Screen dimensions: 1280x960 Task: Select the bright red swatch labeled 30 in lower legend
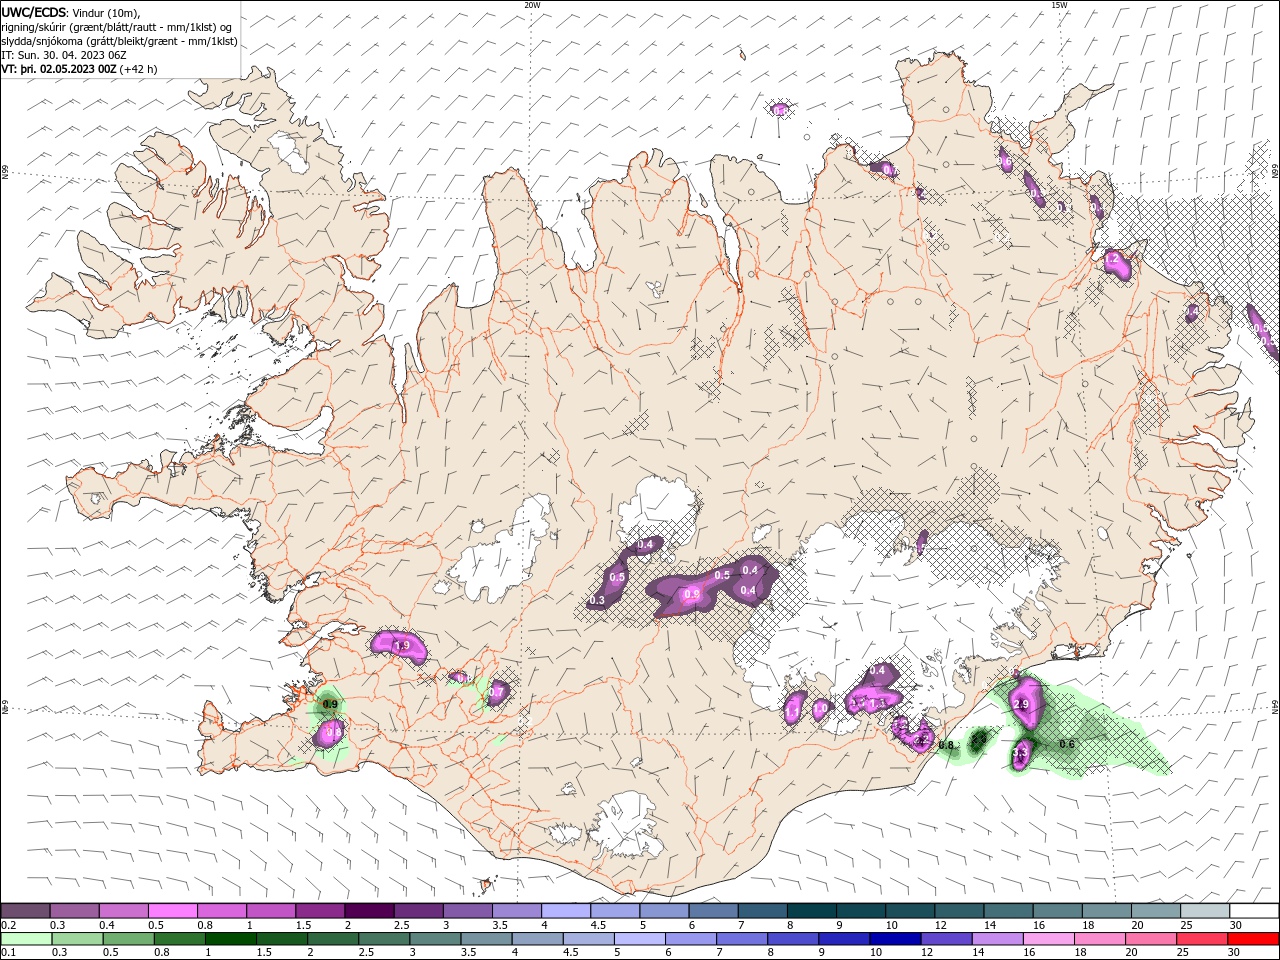coord(1253,939)
